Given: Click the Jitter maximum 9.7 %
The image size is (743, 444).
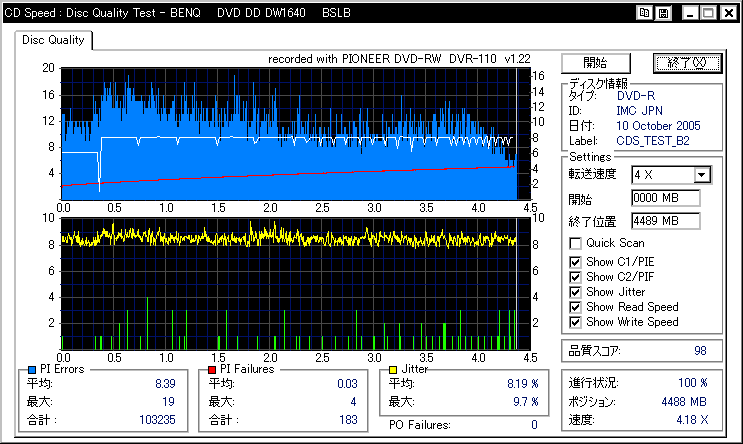Looking at the screenshot, I should click(526, 402).
